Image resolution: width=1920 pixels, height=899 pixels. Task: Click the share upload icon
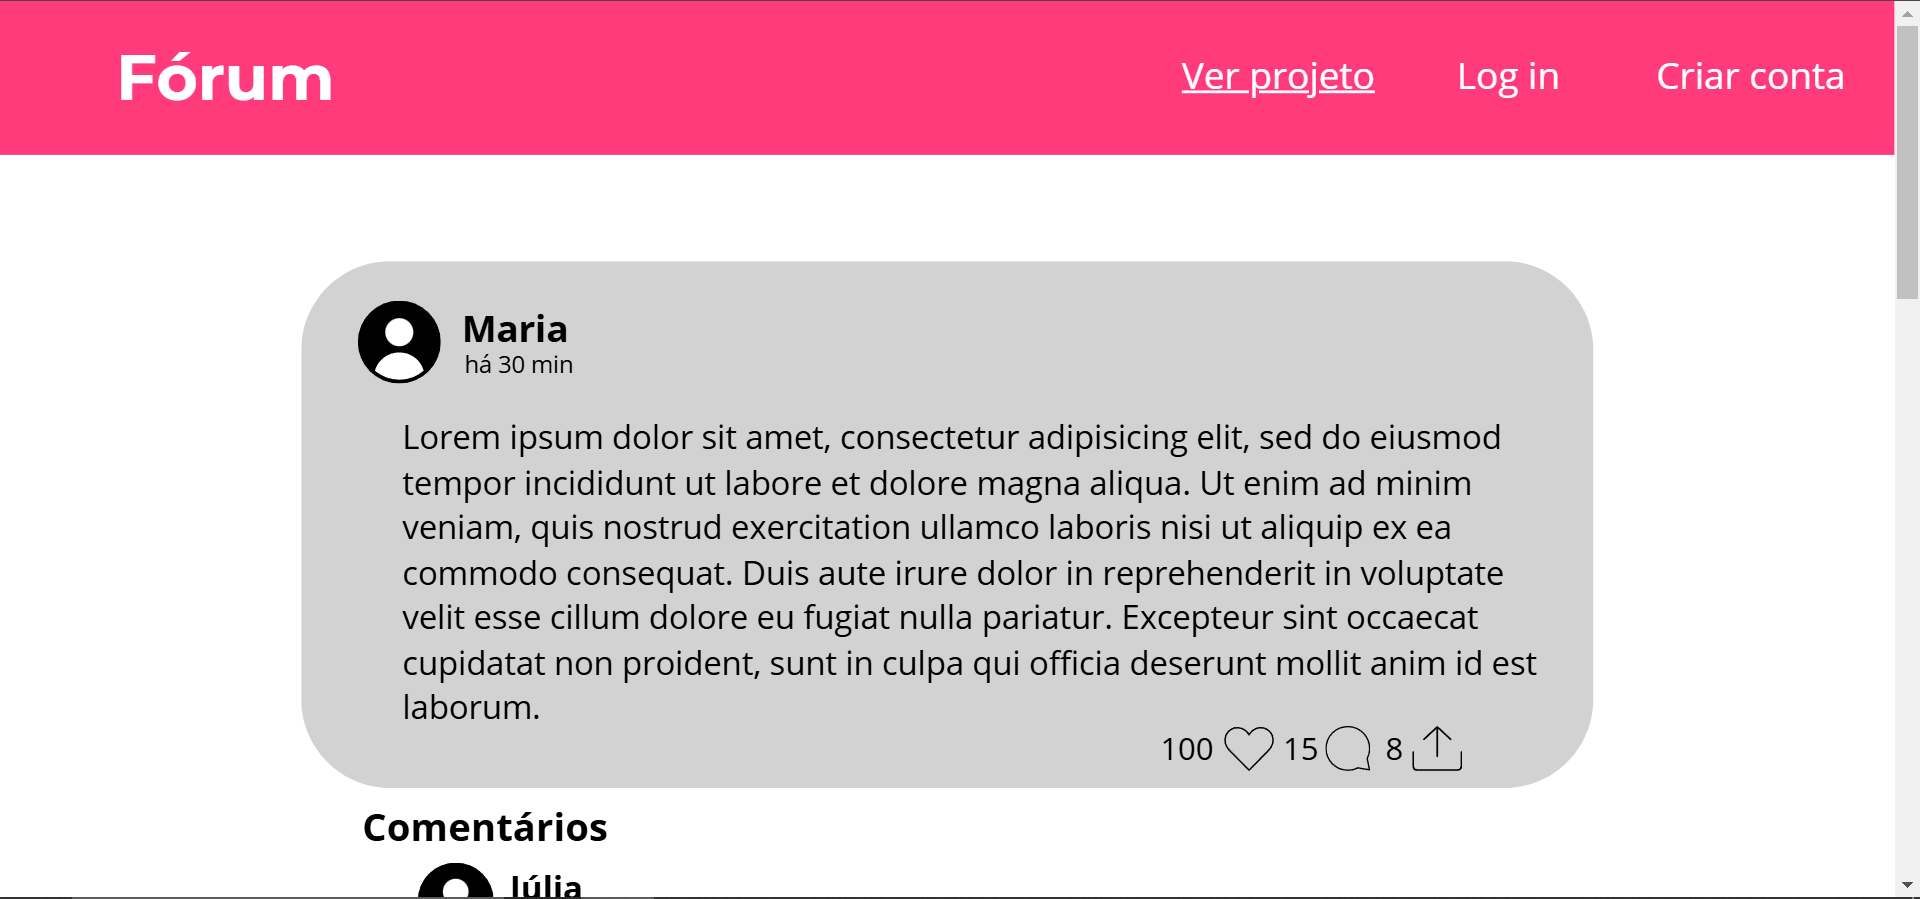(x=1437, y=749)
